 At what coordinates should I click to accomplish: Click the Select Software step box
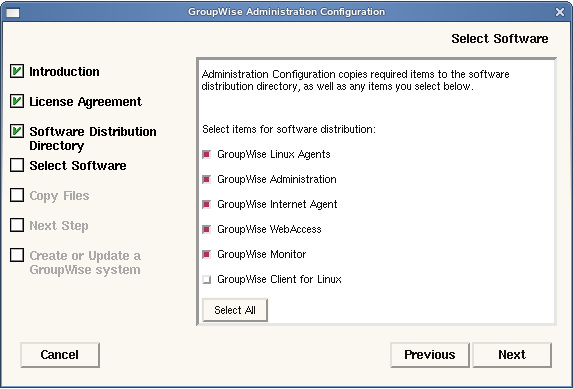coord(17,165)
